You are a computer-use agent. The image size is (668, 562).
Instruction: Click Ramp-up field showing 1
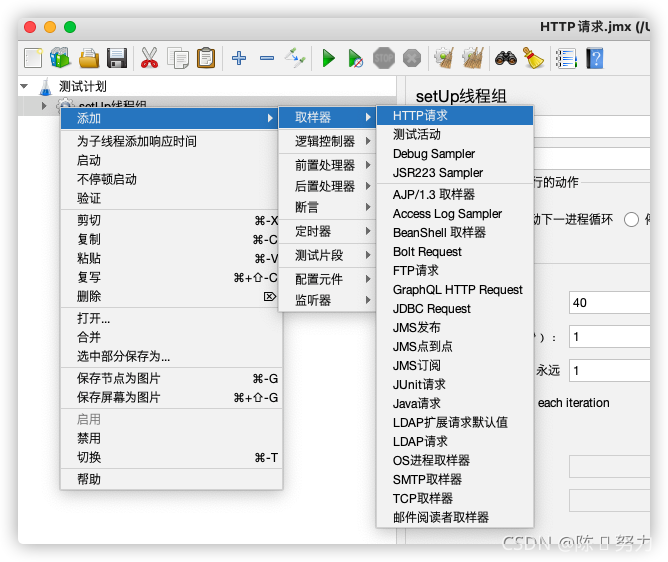tap(609, 337)
